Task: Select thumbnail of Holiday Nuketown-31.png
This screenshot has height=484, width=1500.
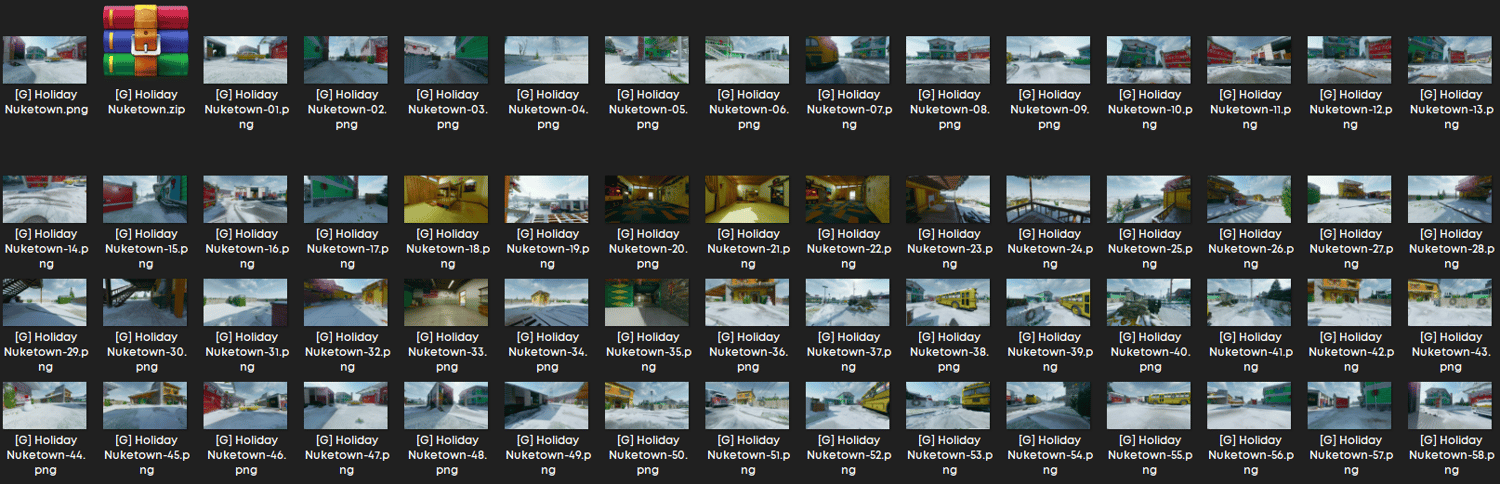Action: 245,302
